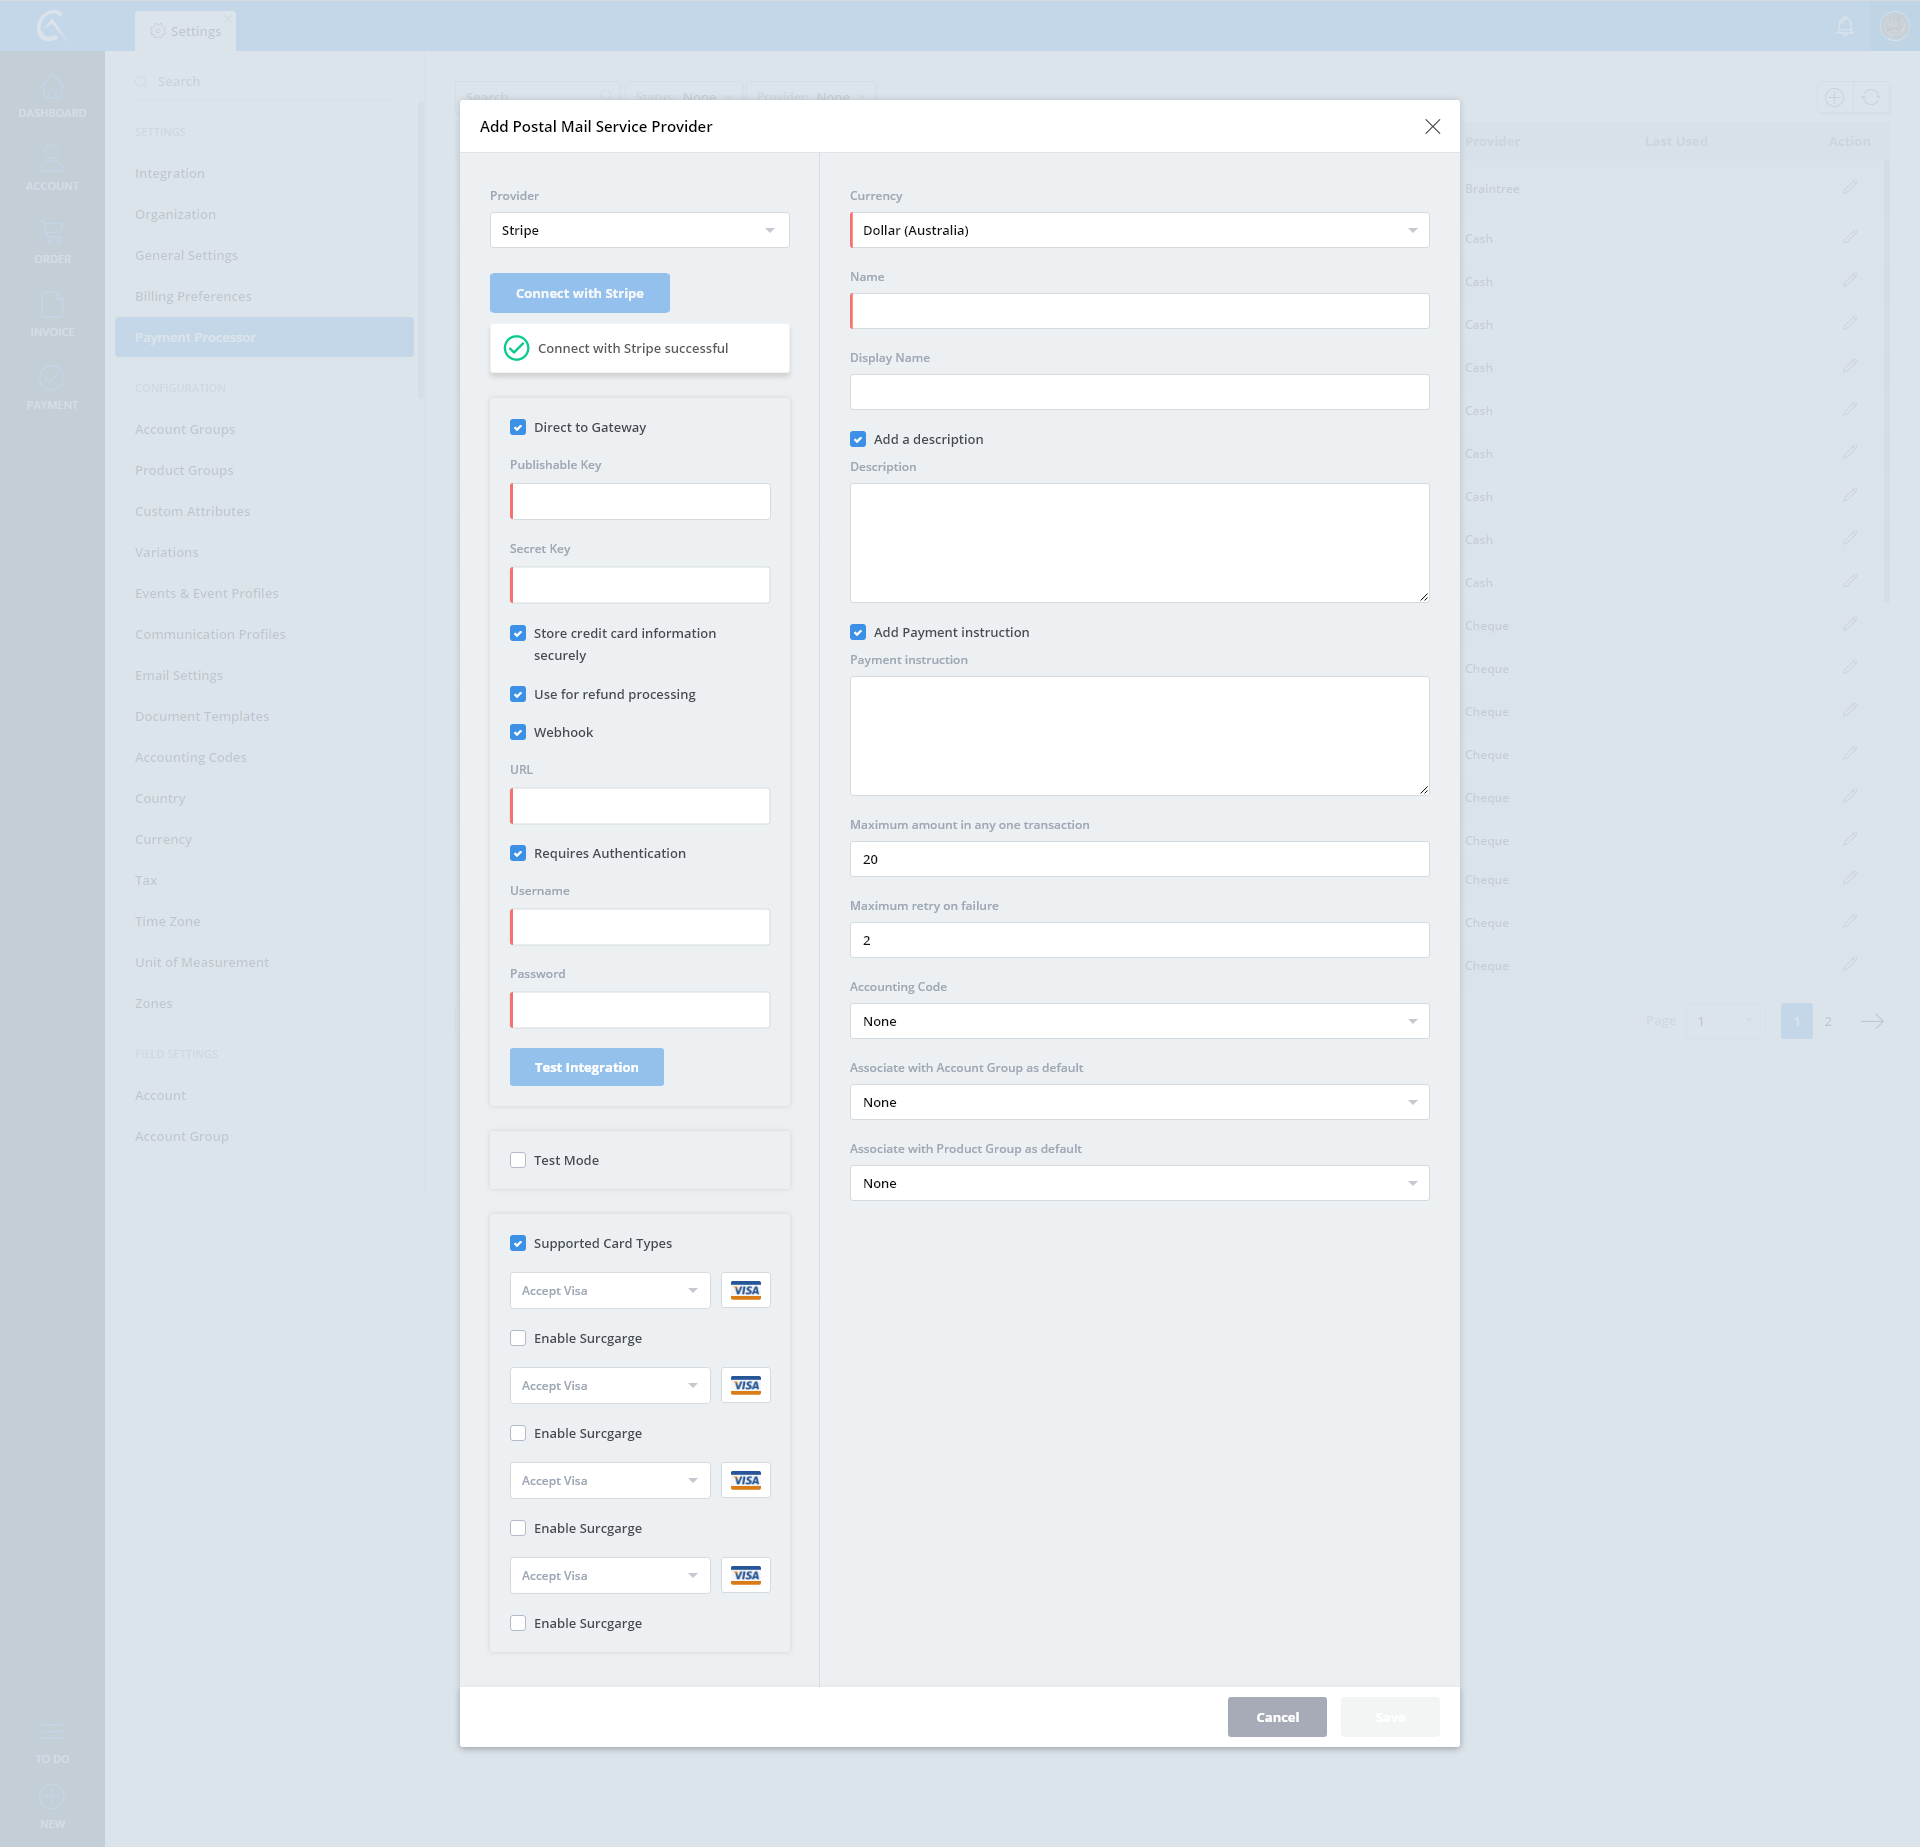Viewport: 1920px width, 1847px height.
Task: Click the notification bell icon
Action: pos(1845,27)
